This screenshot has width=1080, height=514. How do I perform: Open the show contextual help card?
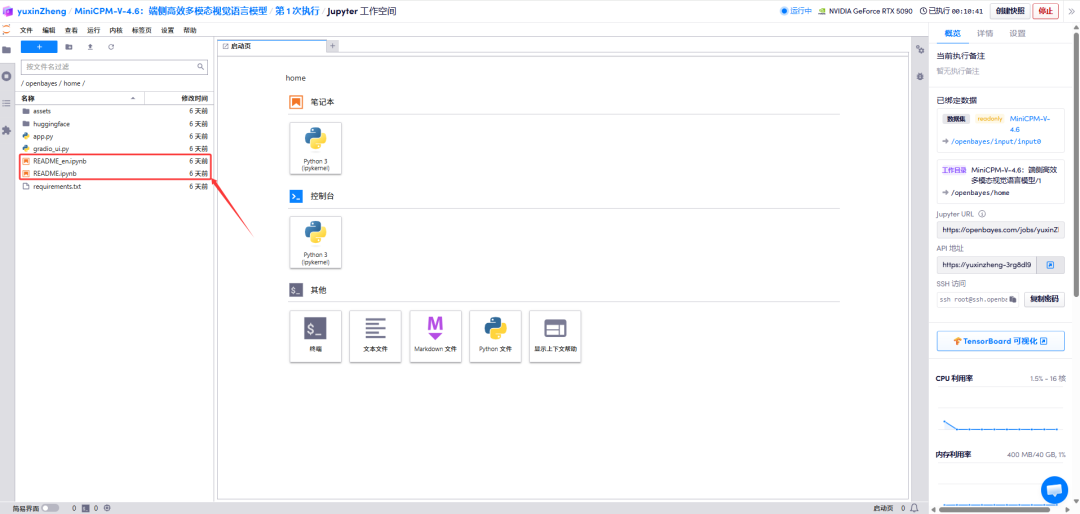pos(555,336)
